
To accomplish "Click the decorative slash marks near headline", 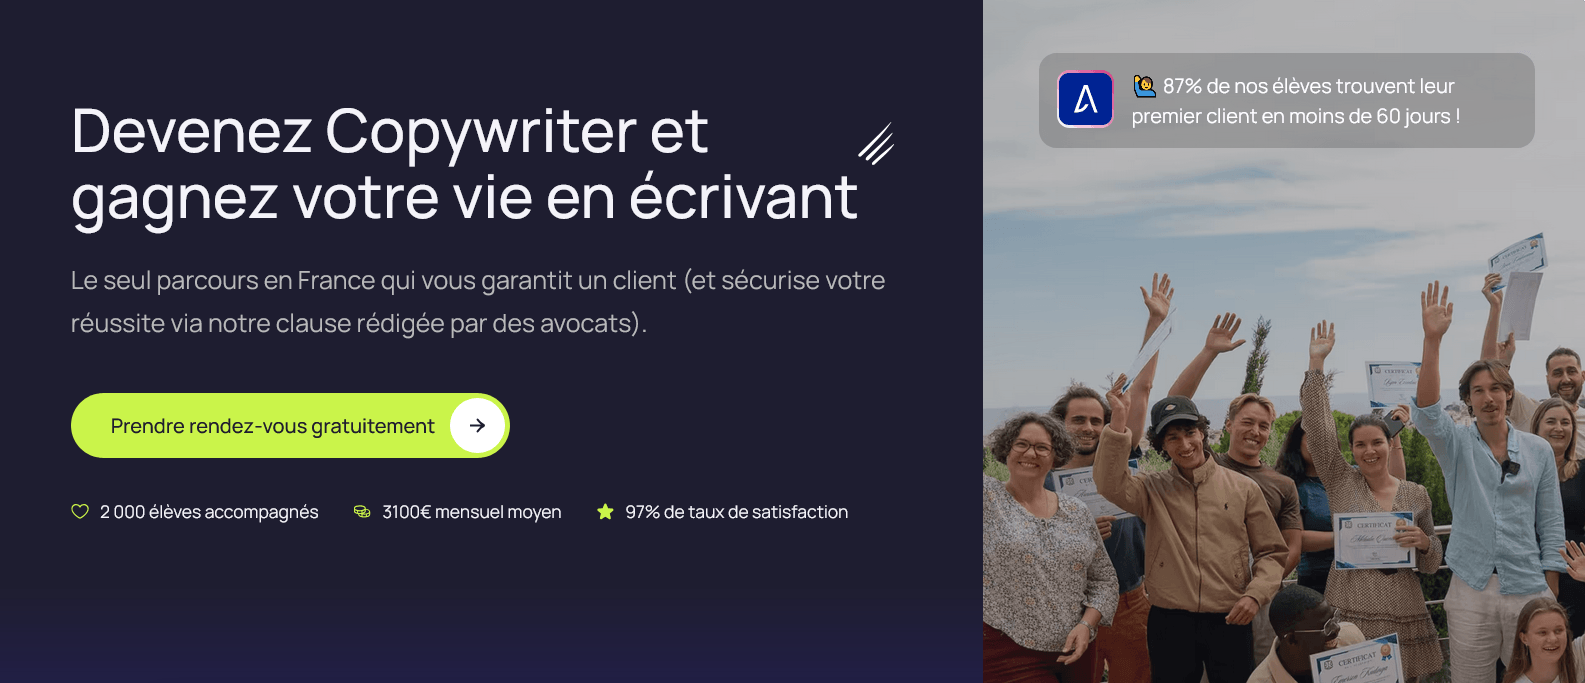I will pos(876,143).
